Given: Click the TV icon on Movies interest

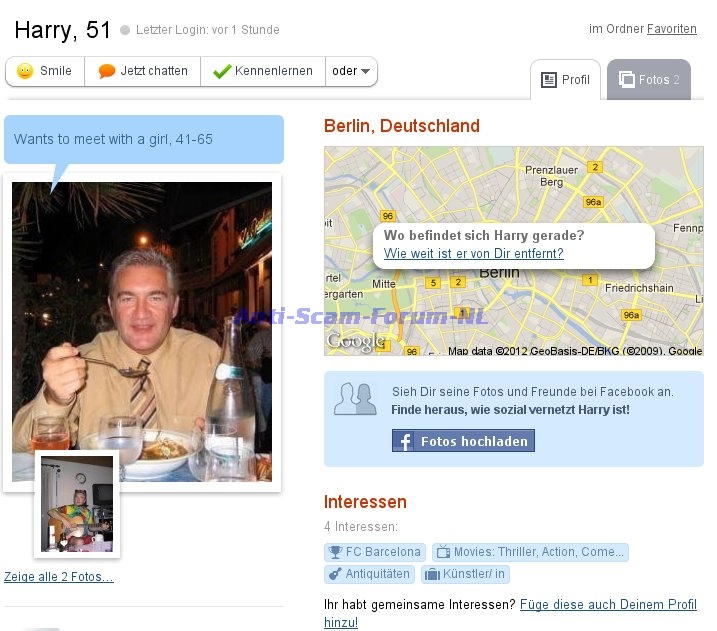Looking at the screenshot, I should pyautogui.click(x=442, y=552).
